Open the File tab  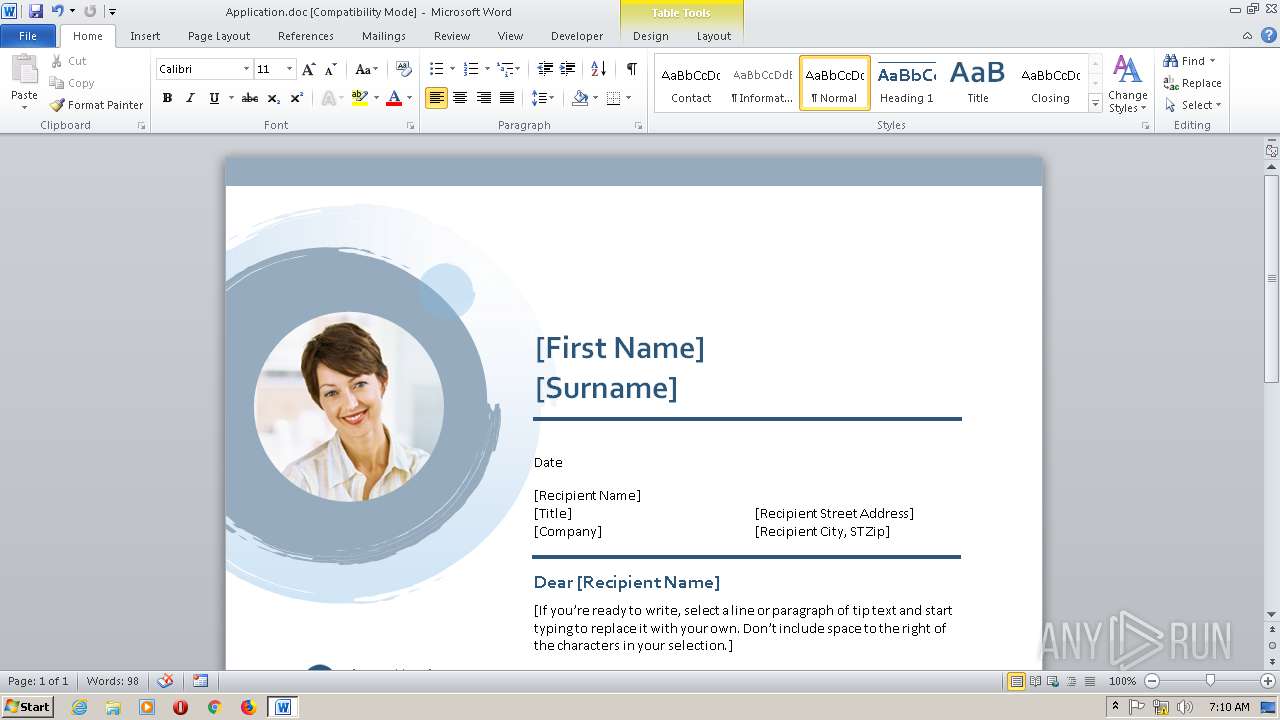point(28,36)
